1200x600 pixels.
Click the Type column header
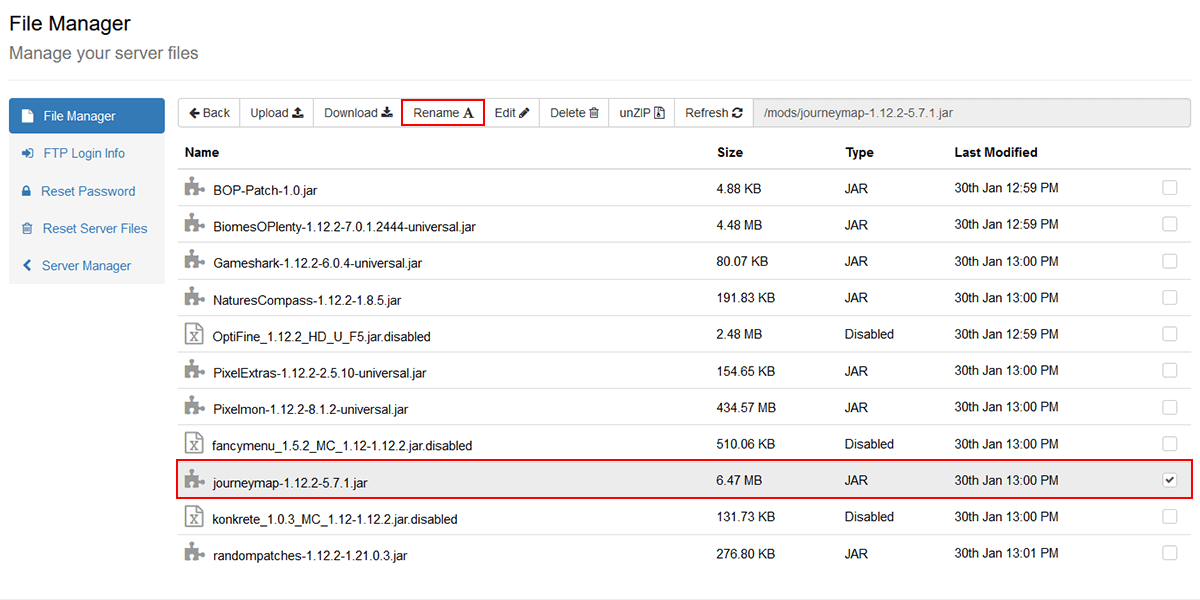pos(859,153)
